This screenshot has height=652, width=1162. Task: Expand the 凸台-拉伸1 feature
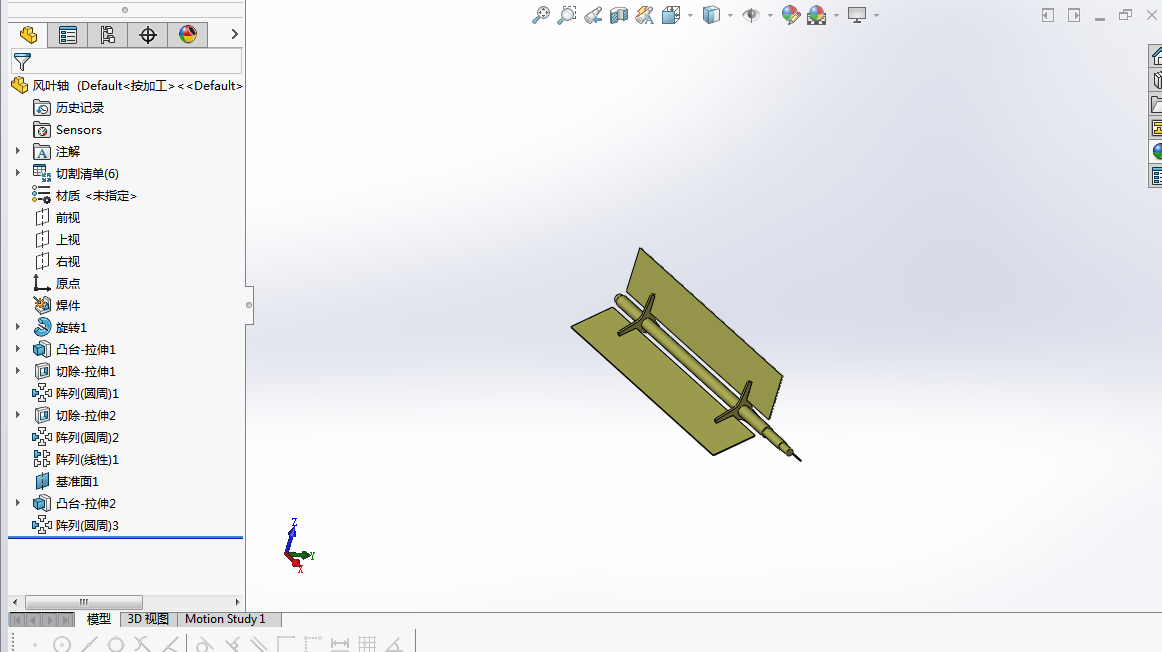[x=18, y=350]
